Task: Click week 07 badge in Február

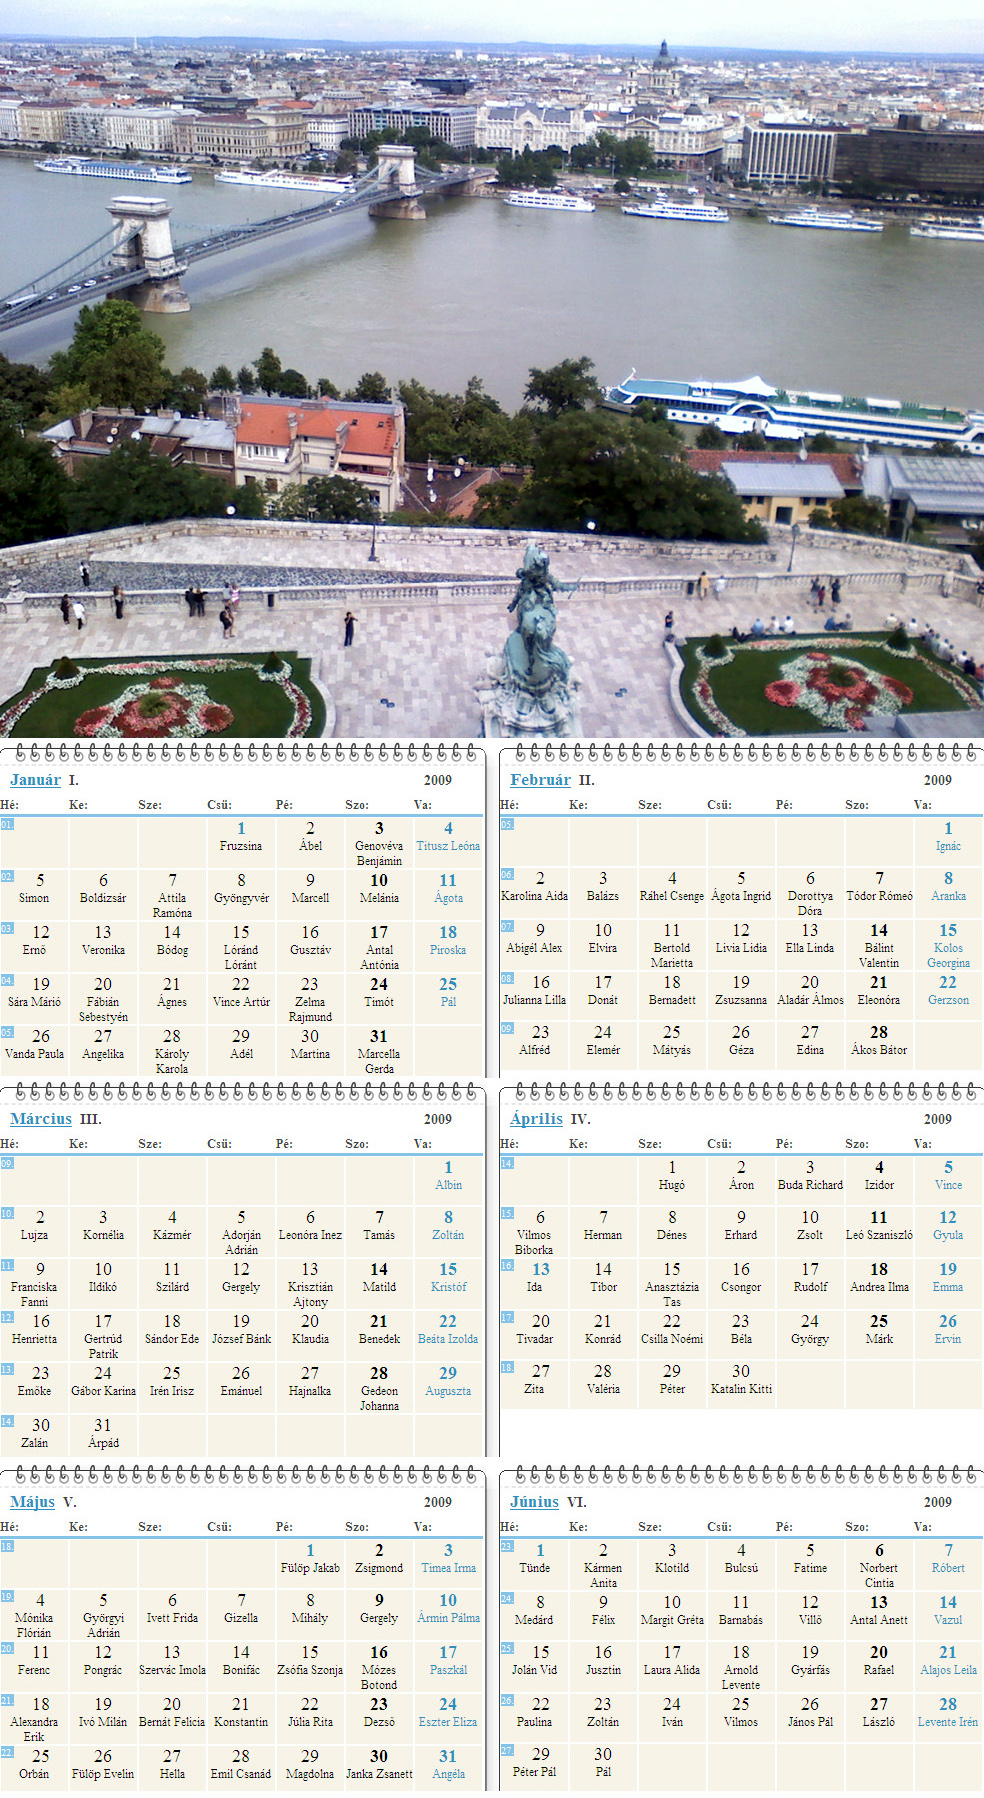Action: (x=507, y=926)
